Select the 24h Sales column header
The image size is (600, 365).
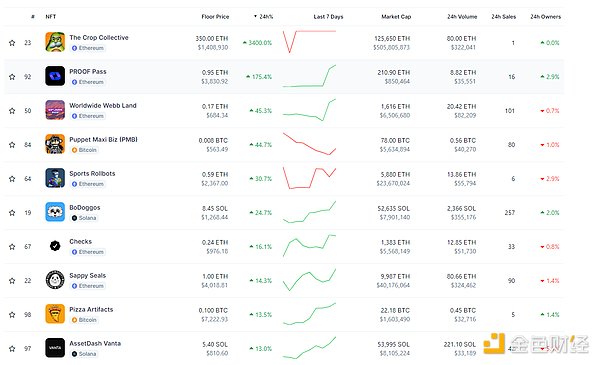tap(504, 16)
